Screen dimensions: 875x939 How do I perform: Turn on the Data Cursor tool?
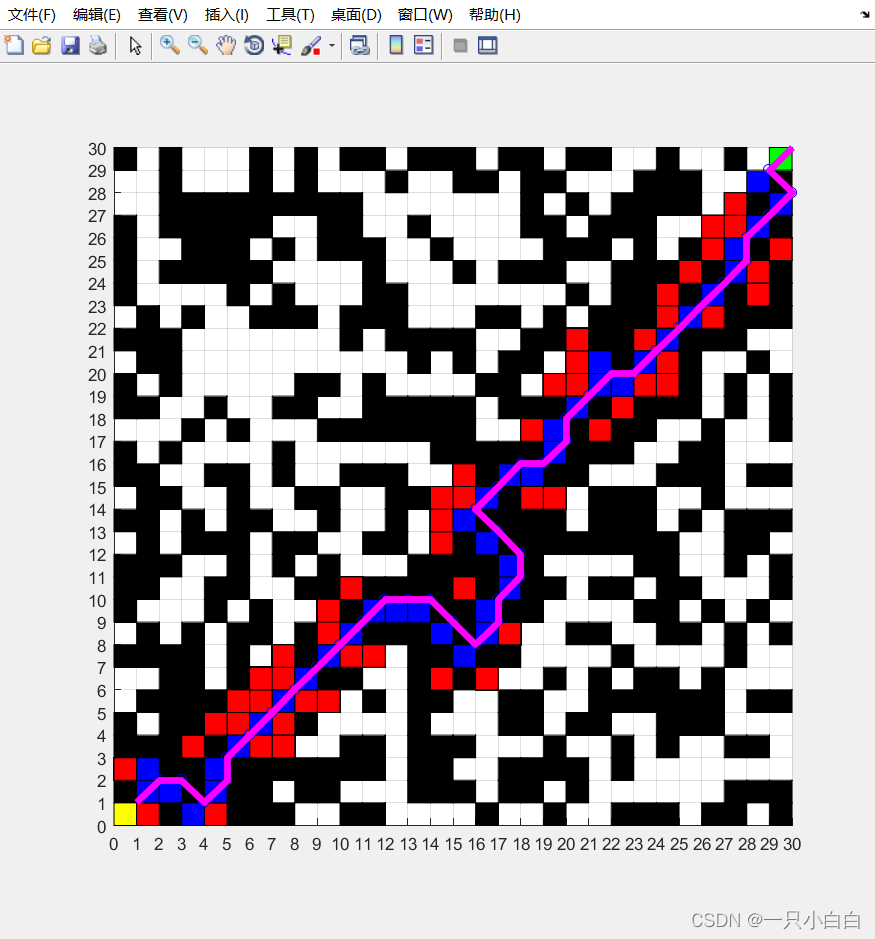click(281, 45)
